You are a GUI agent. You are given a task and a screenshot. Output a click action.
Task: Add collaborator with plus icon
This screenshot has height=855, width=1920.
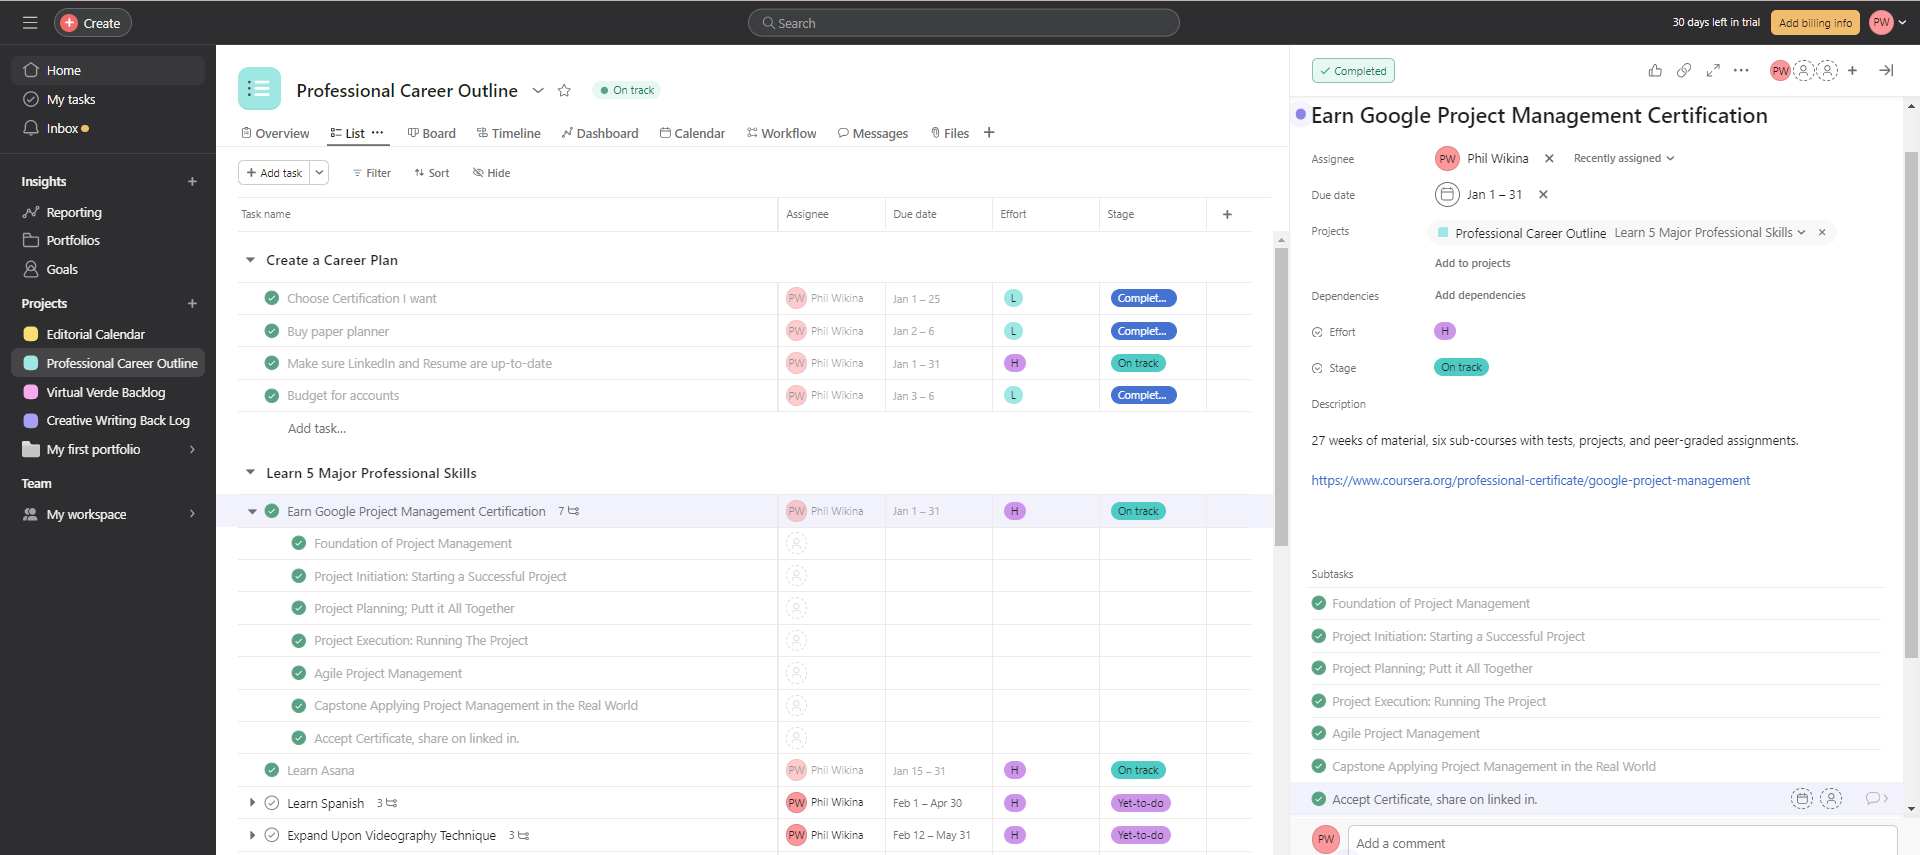point(1852,70)
